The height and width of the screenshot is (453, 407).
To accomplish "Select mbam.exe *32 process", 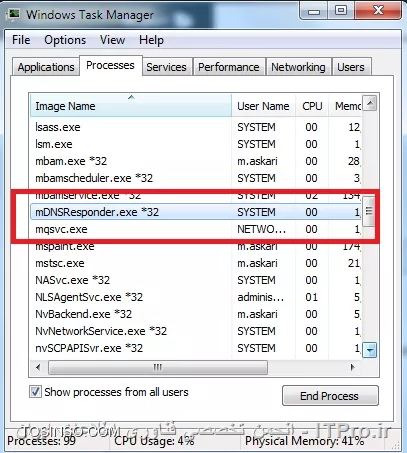I will [196, 161].
